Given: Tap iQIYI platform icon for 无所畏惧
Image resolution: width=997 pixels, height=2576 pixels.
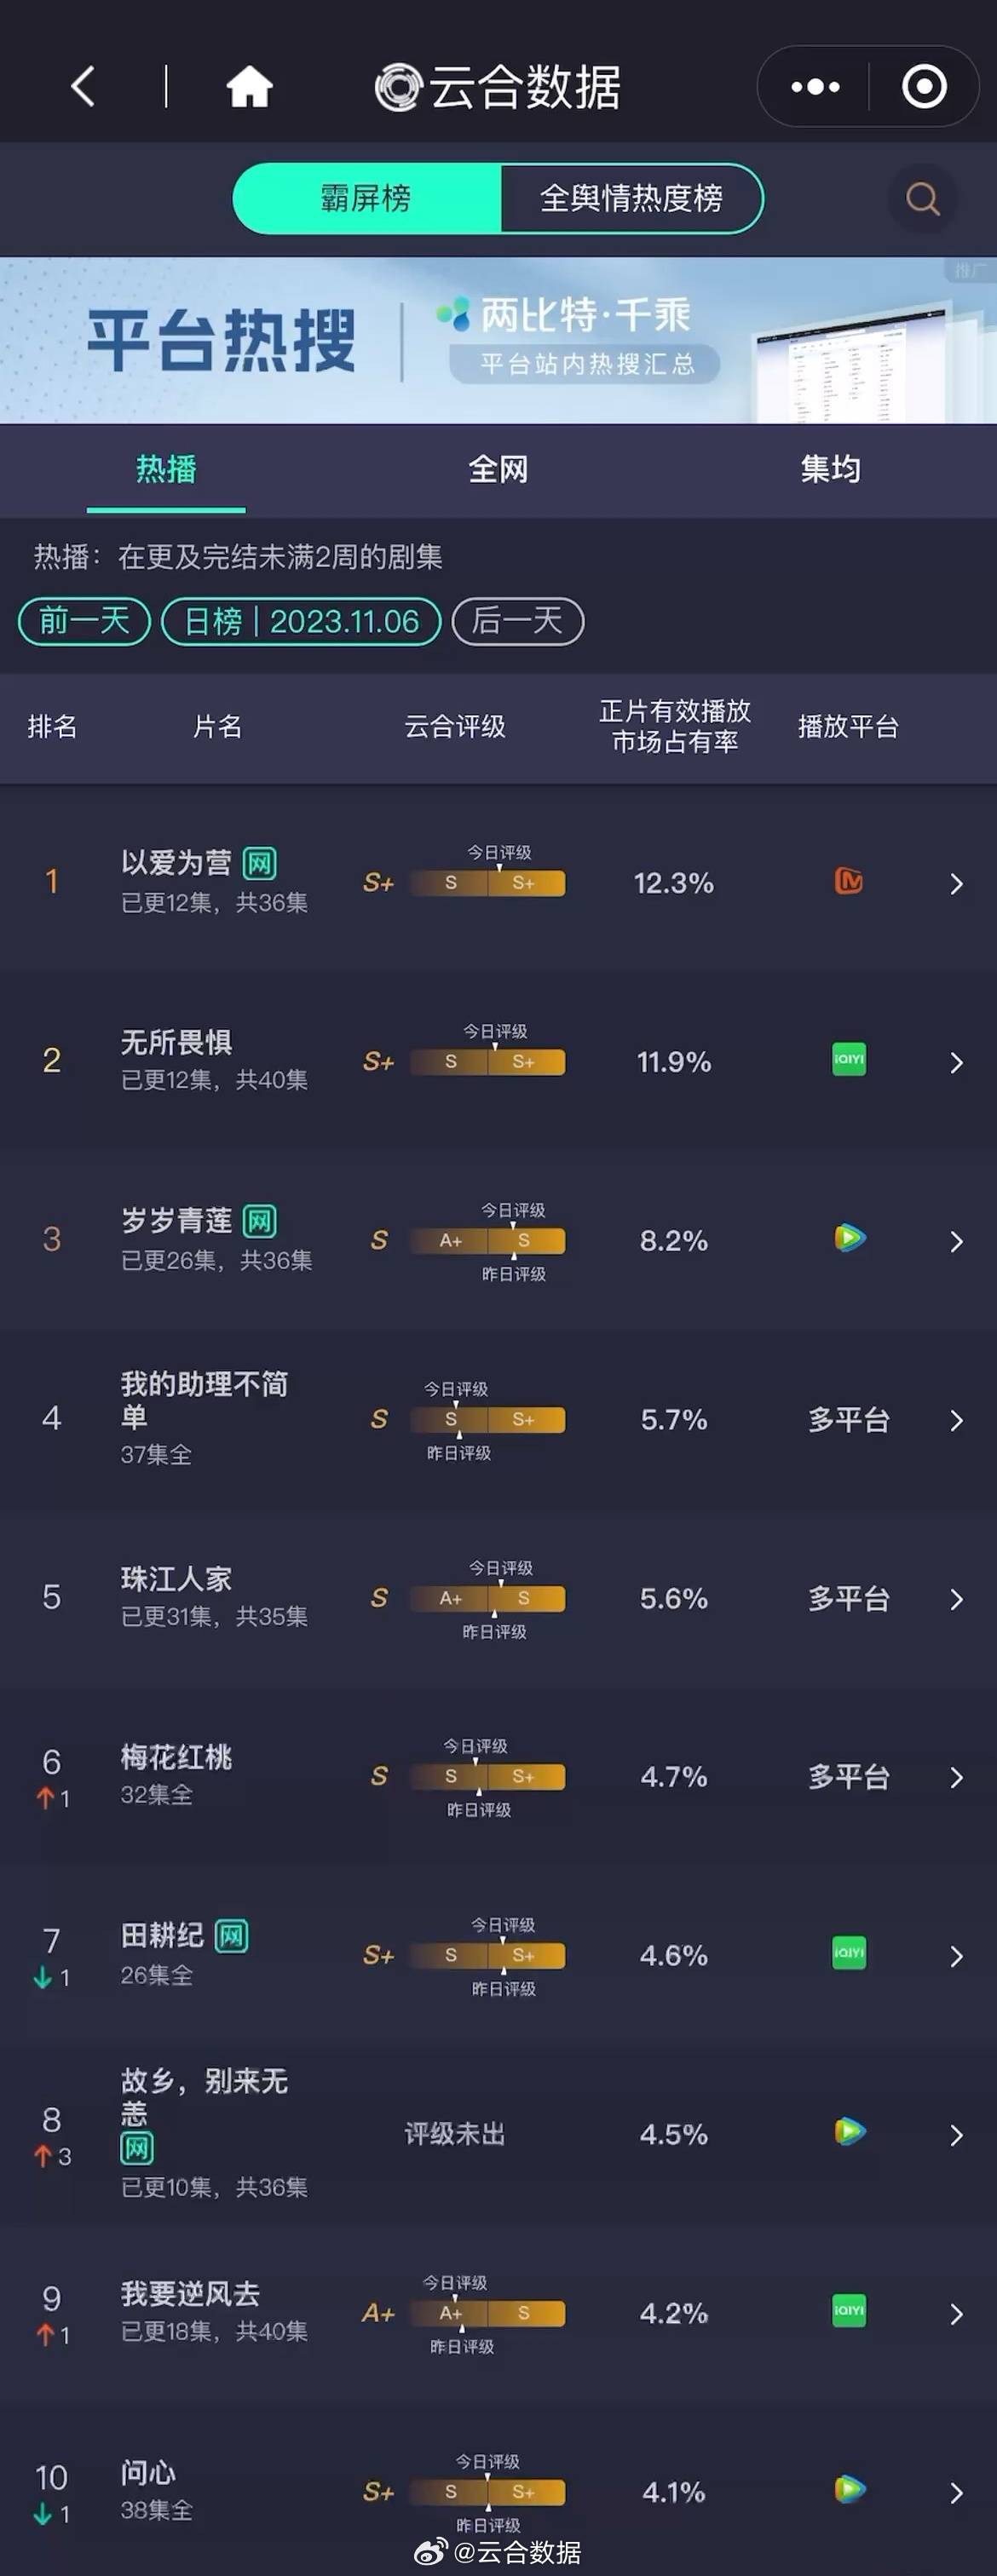Looking at the screenshot, I should click(848, 1059).
